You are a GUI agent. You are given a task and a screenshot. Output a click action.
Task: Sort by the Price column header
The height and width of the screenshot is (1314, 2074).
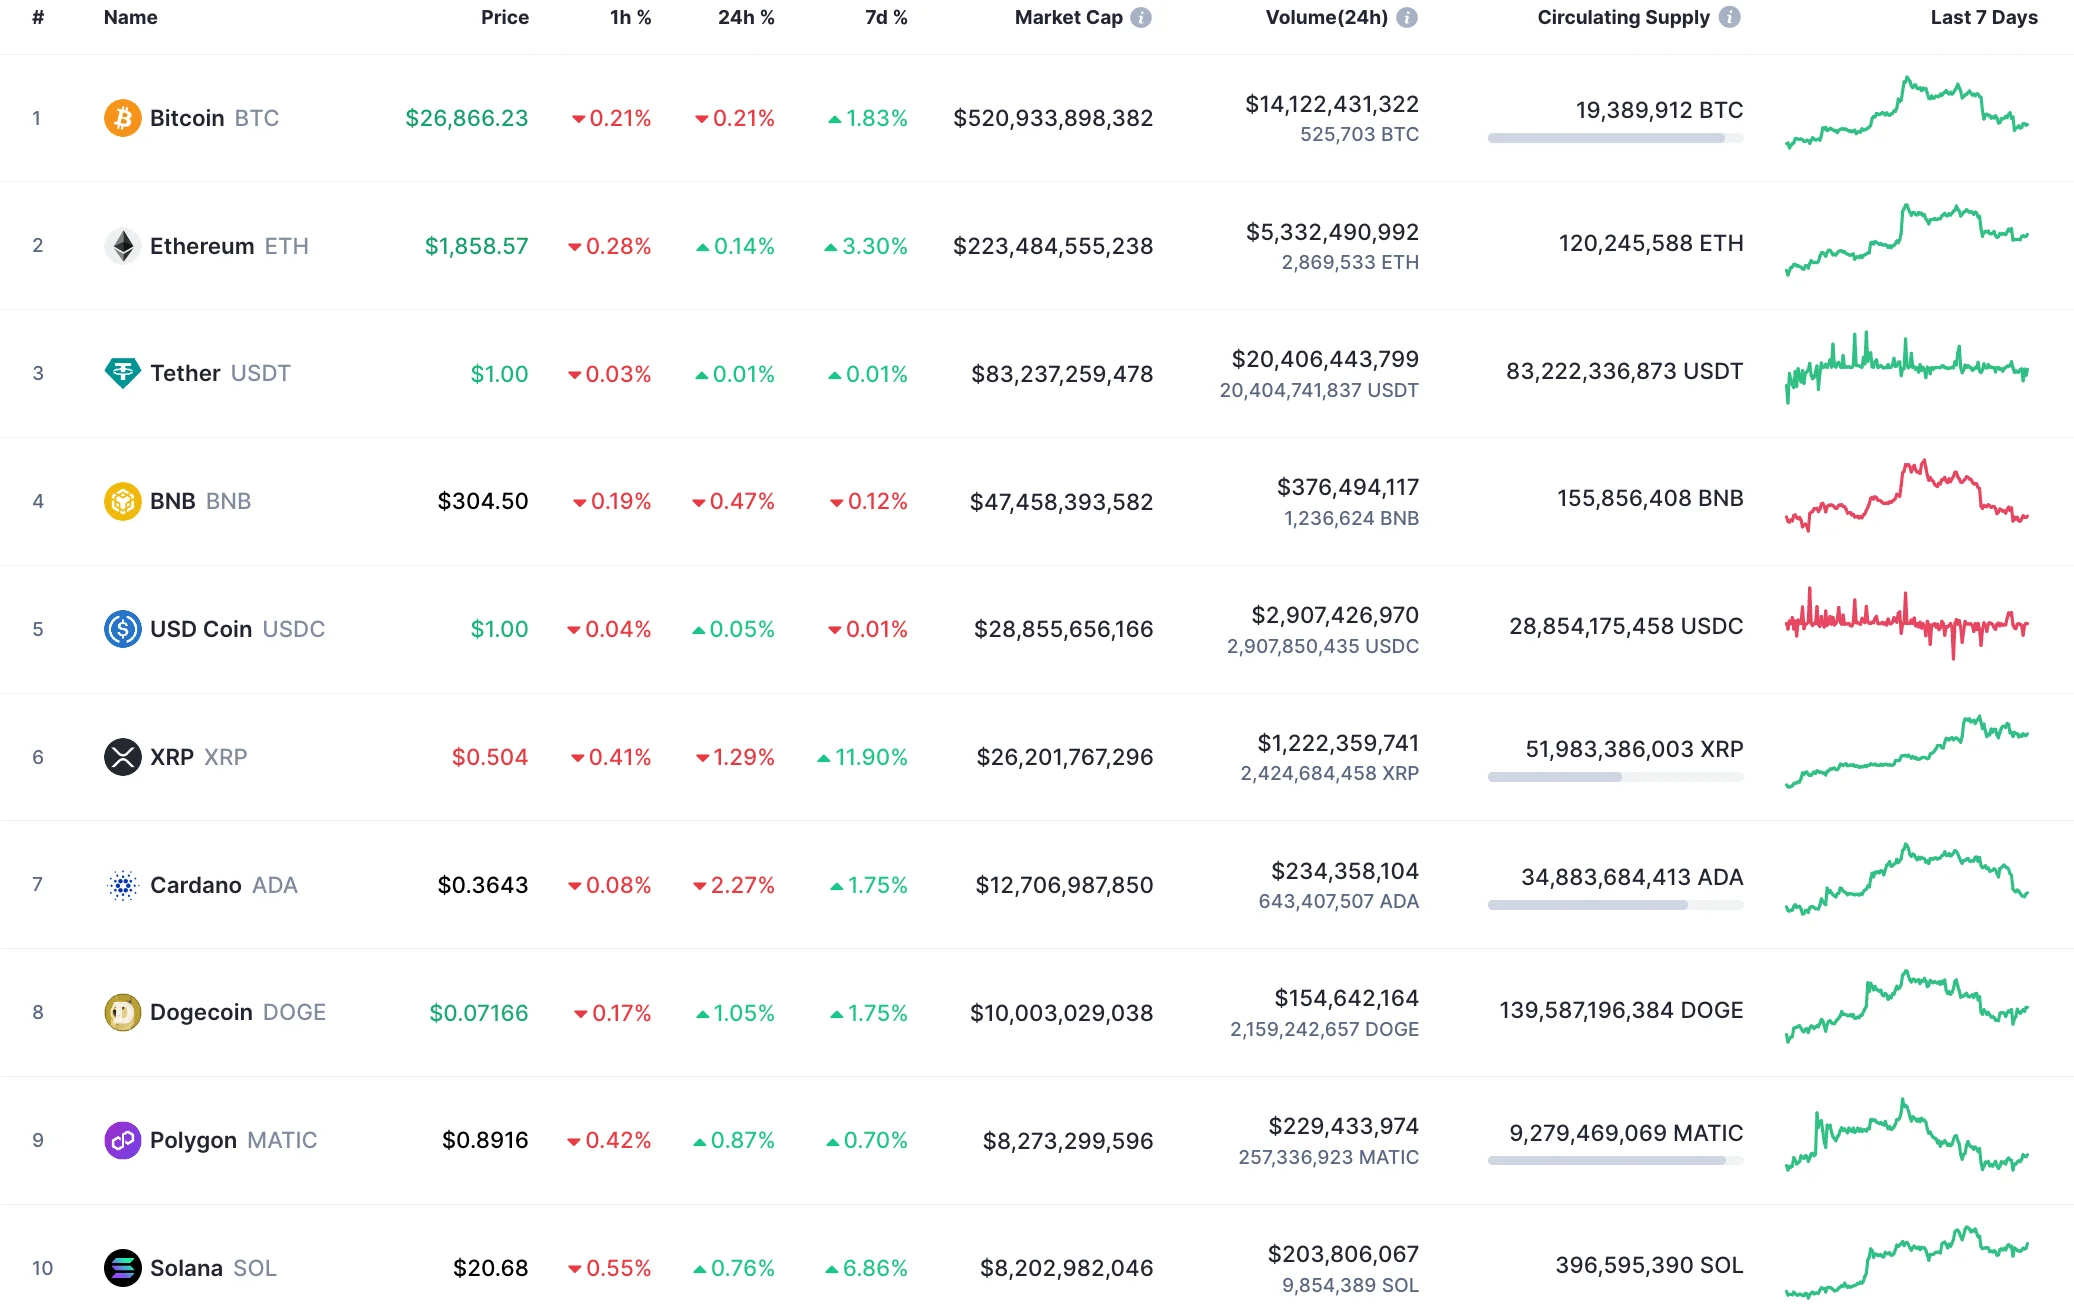505,16
